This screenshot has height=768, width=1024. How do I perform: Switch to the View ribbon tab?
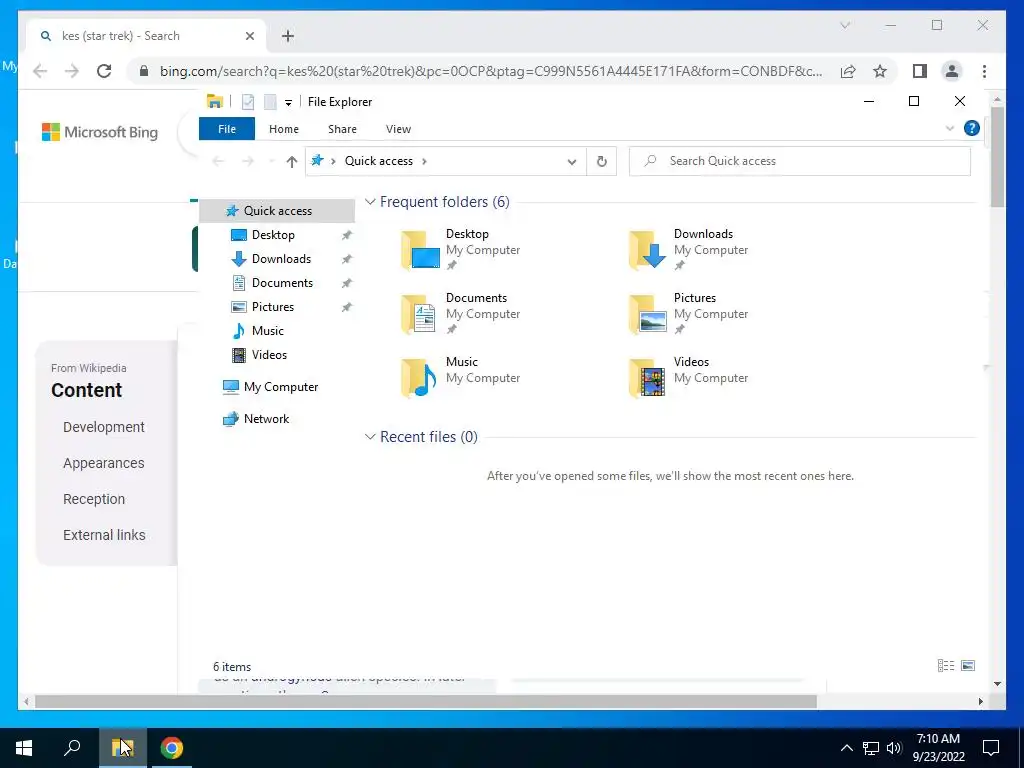(398, 129)
